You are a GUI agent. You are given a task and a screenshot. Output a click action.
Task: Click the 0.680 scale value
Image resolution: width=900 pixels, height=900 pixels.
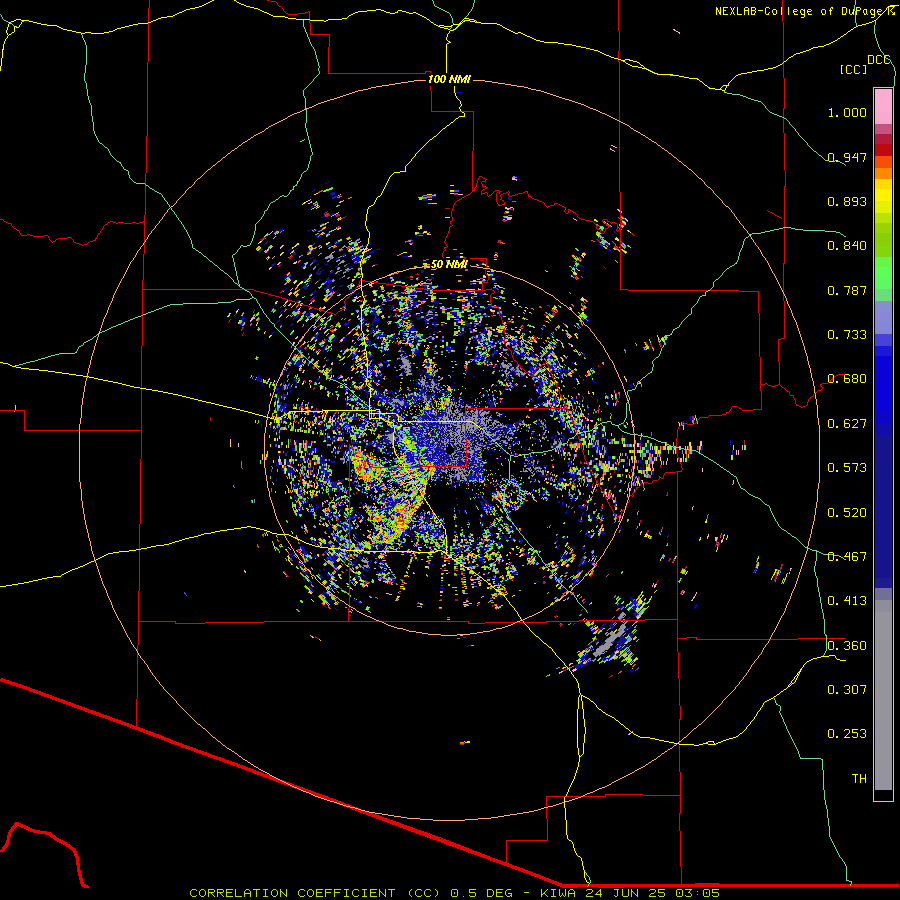[847, 379]
